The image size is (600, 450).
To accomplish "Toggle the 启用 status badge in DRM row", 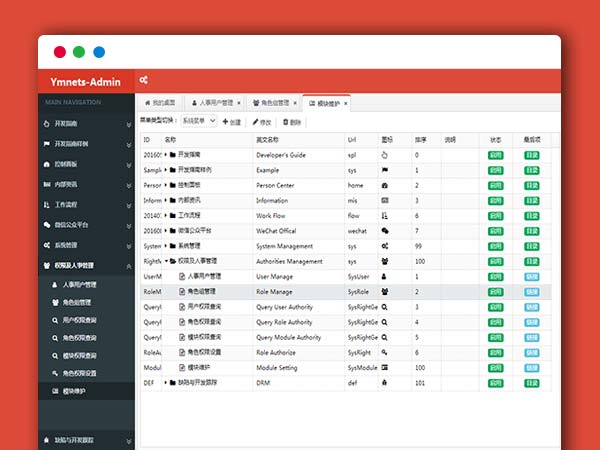I will tap(496, 382).
